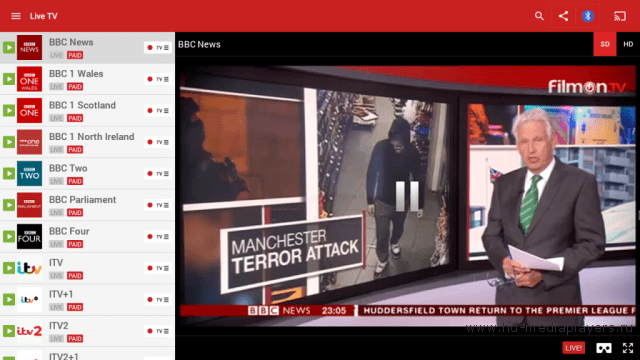Image resolution: width=640 pixels, height=360 pixels.
Task: Toggle the Bluetooth icon
Action: (x=587, y=16)
